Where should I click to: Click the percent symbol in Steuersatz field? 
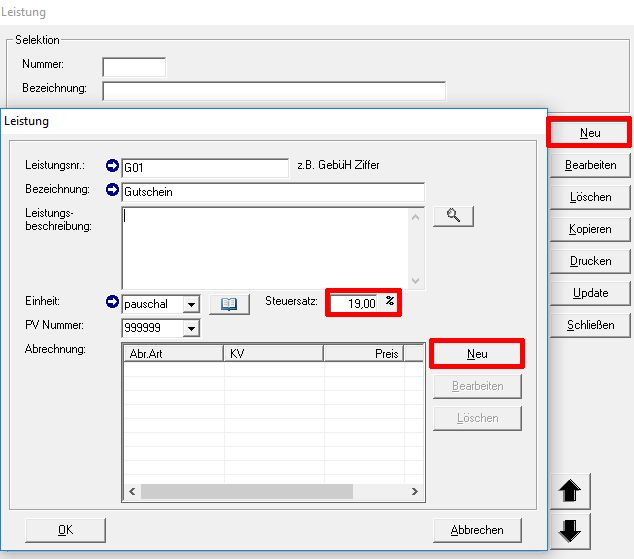[x=389, y=302]
